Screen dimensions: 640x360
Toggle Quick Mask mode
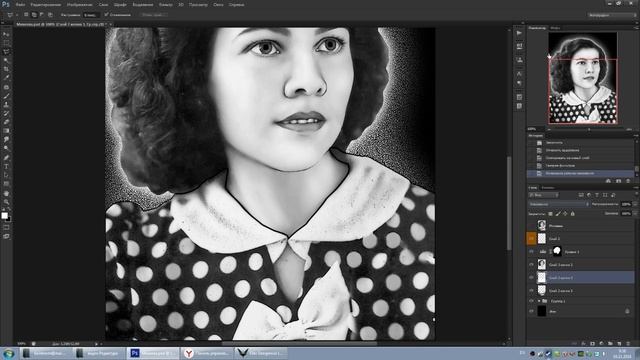(x=6, y=228)
